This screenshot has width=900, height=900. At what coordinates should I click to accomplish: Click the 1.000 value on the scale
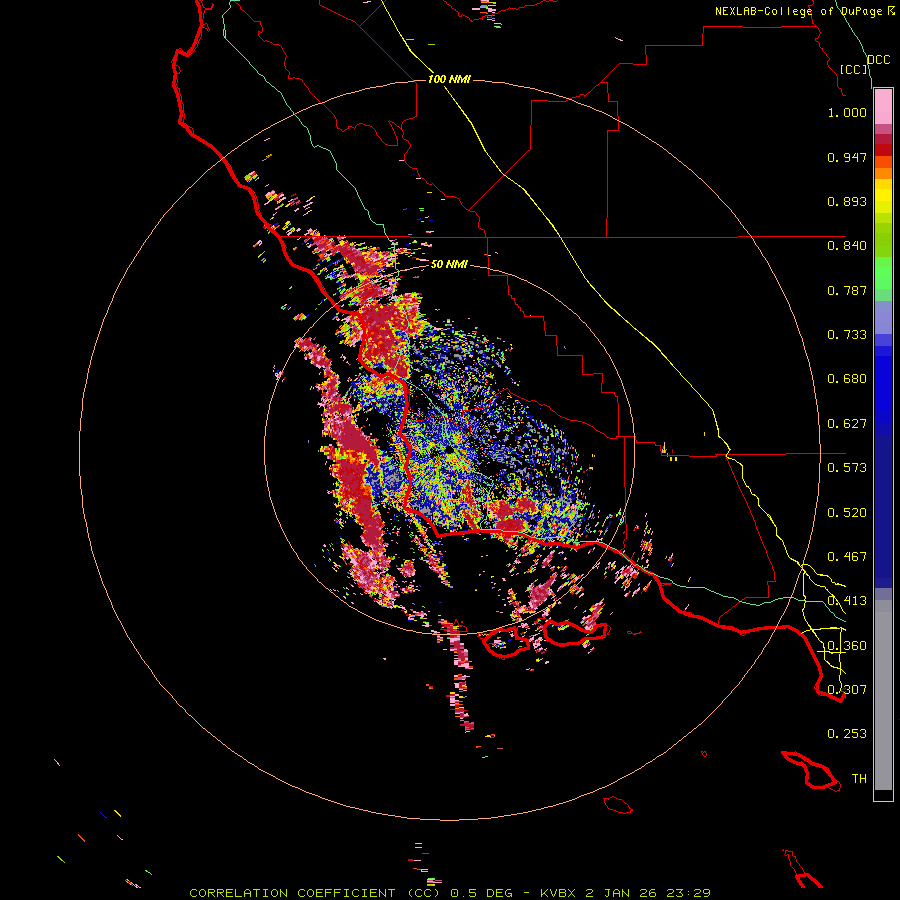coord(847,112)
